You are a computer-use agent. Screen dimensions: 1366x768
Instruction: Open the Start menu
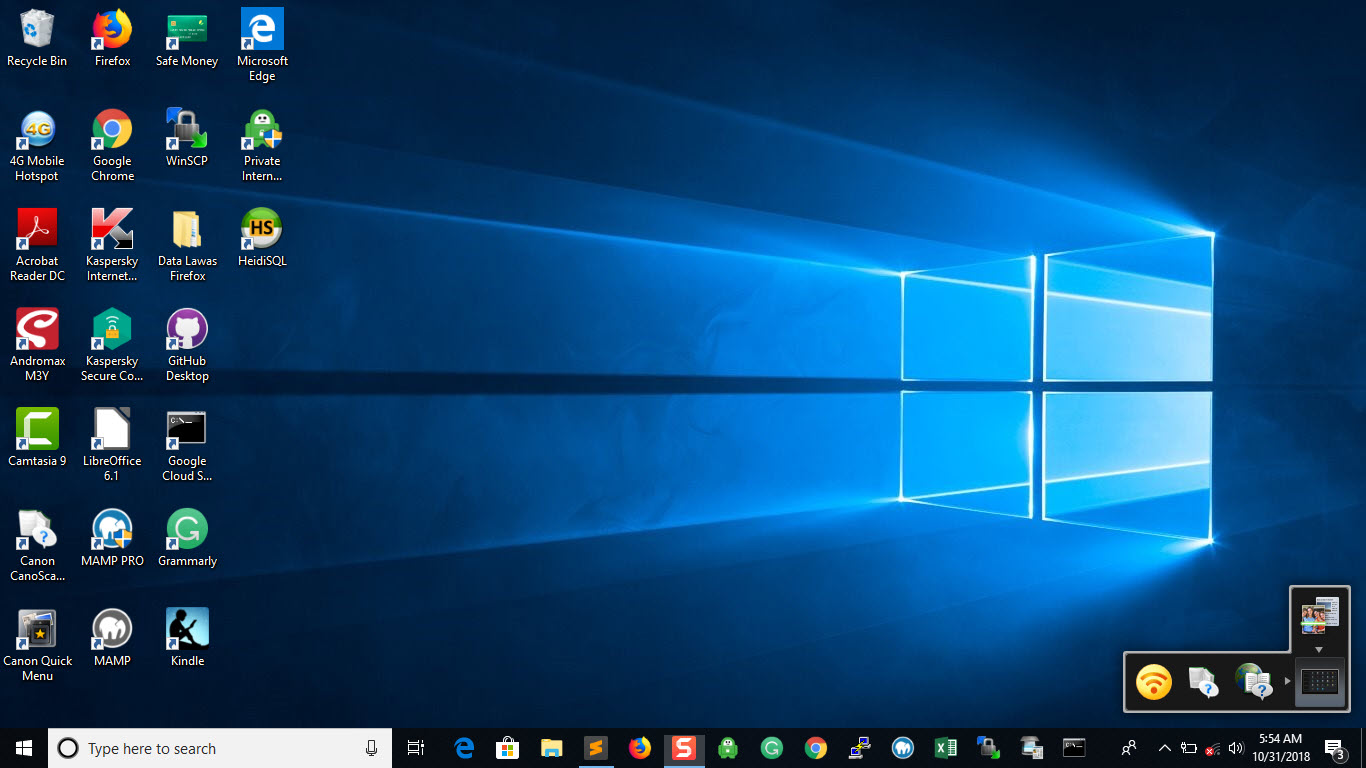point(21,748)
